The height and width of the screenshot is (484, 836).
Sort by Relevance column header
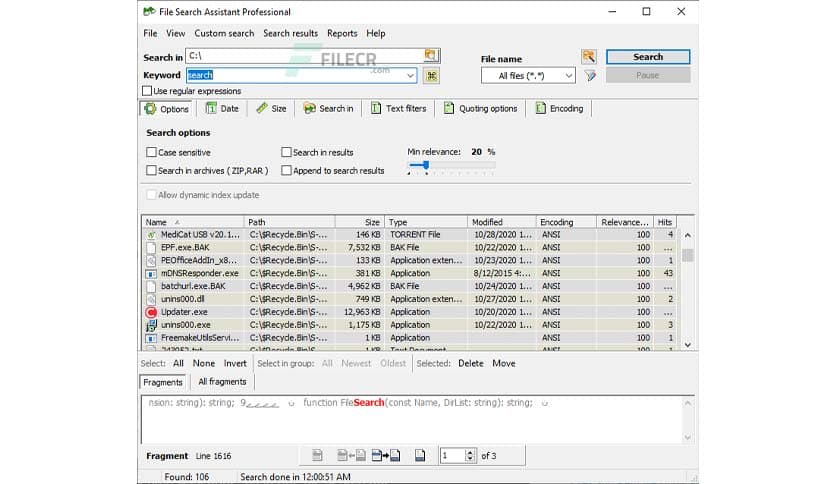(x=625, y=222)
